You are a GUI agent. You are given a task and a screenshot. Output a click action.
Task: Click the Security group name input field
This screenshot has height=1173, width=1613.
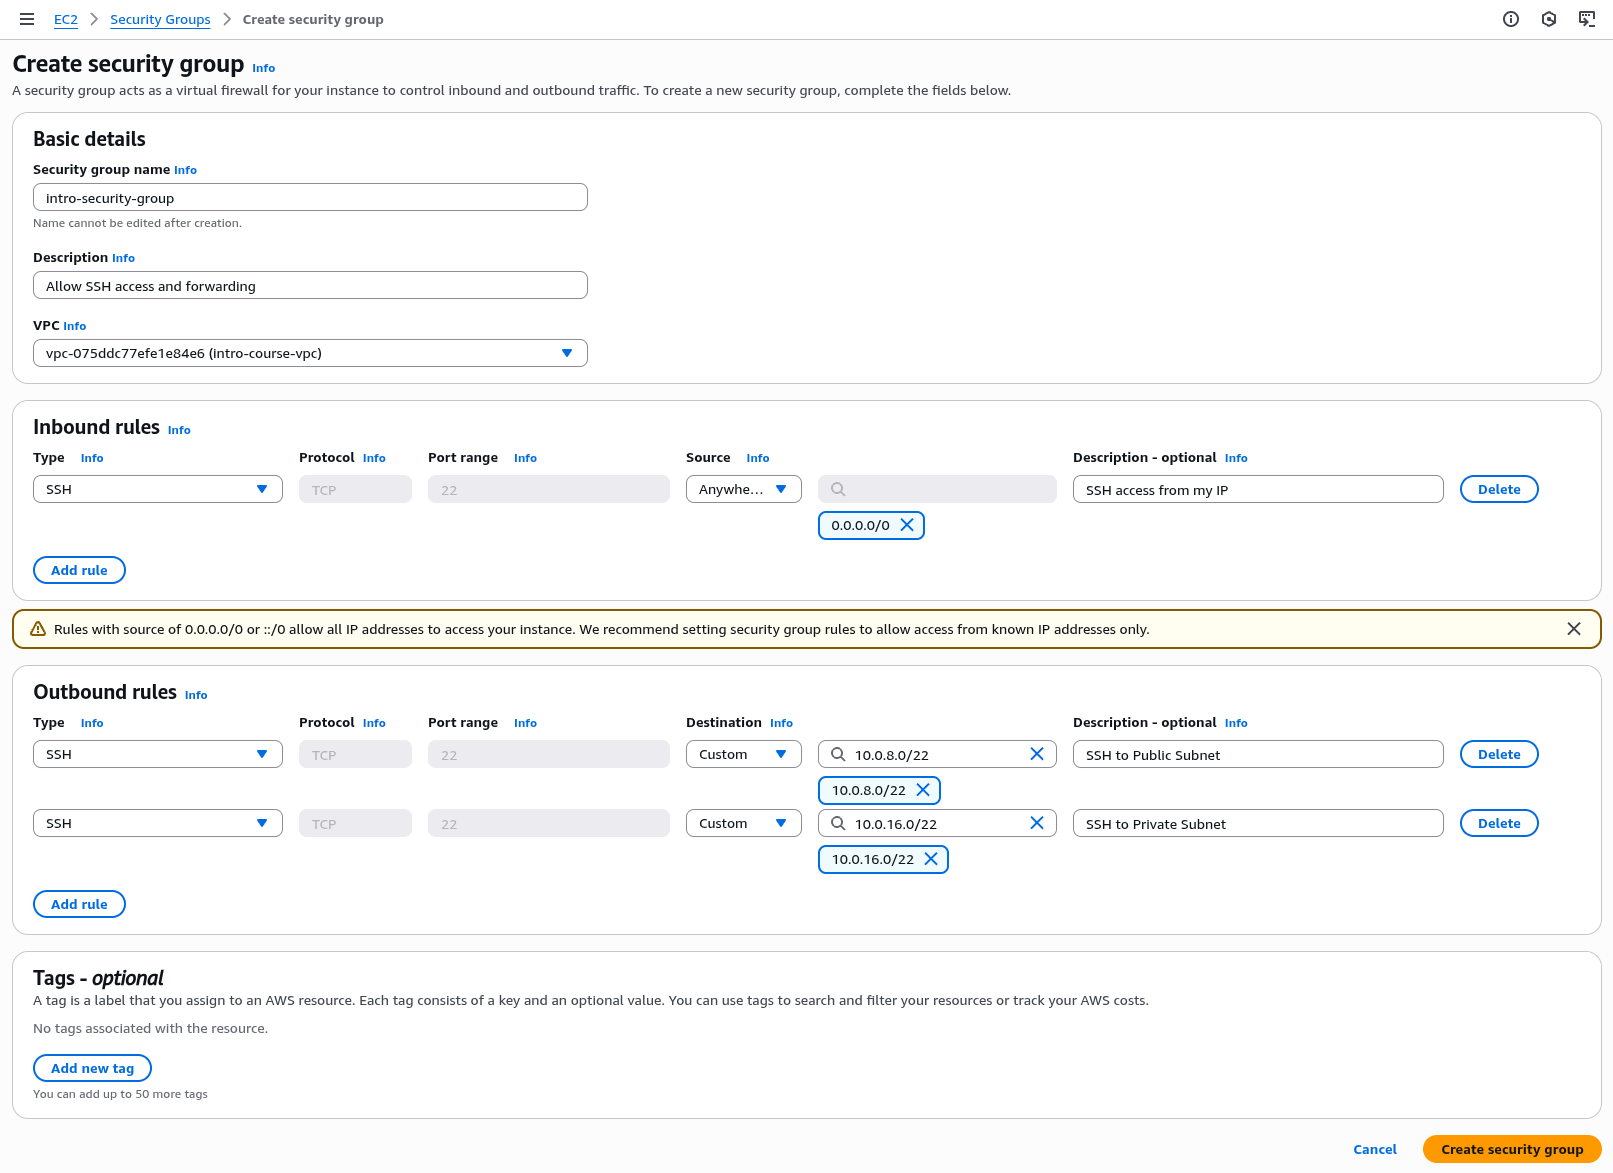(310, 198)
